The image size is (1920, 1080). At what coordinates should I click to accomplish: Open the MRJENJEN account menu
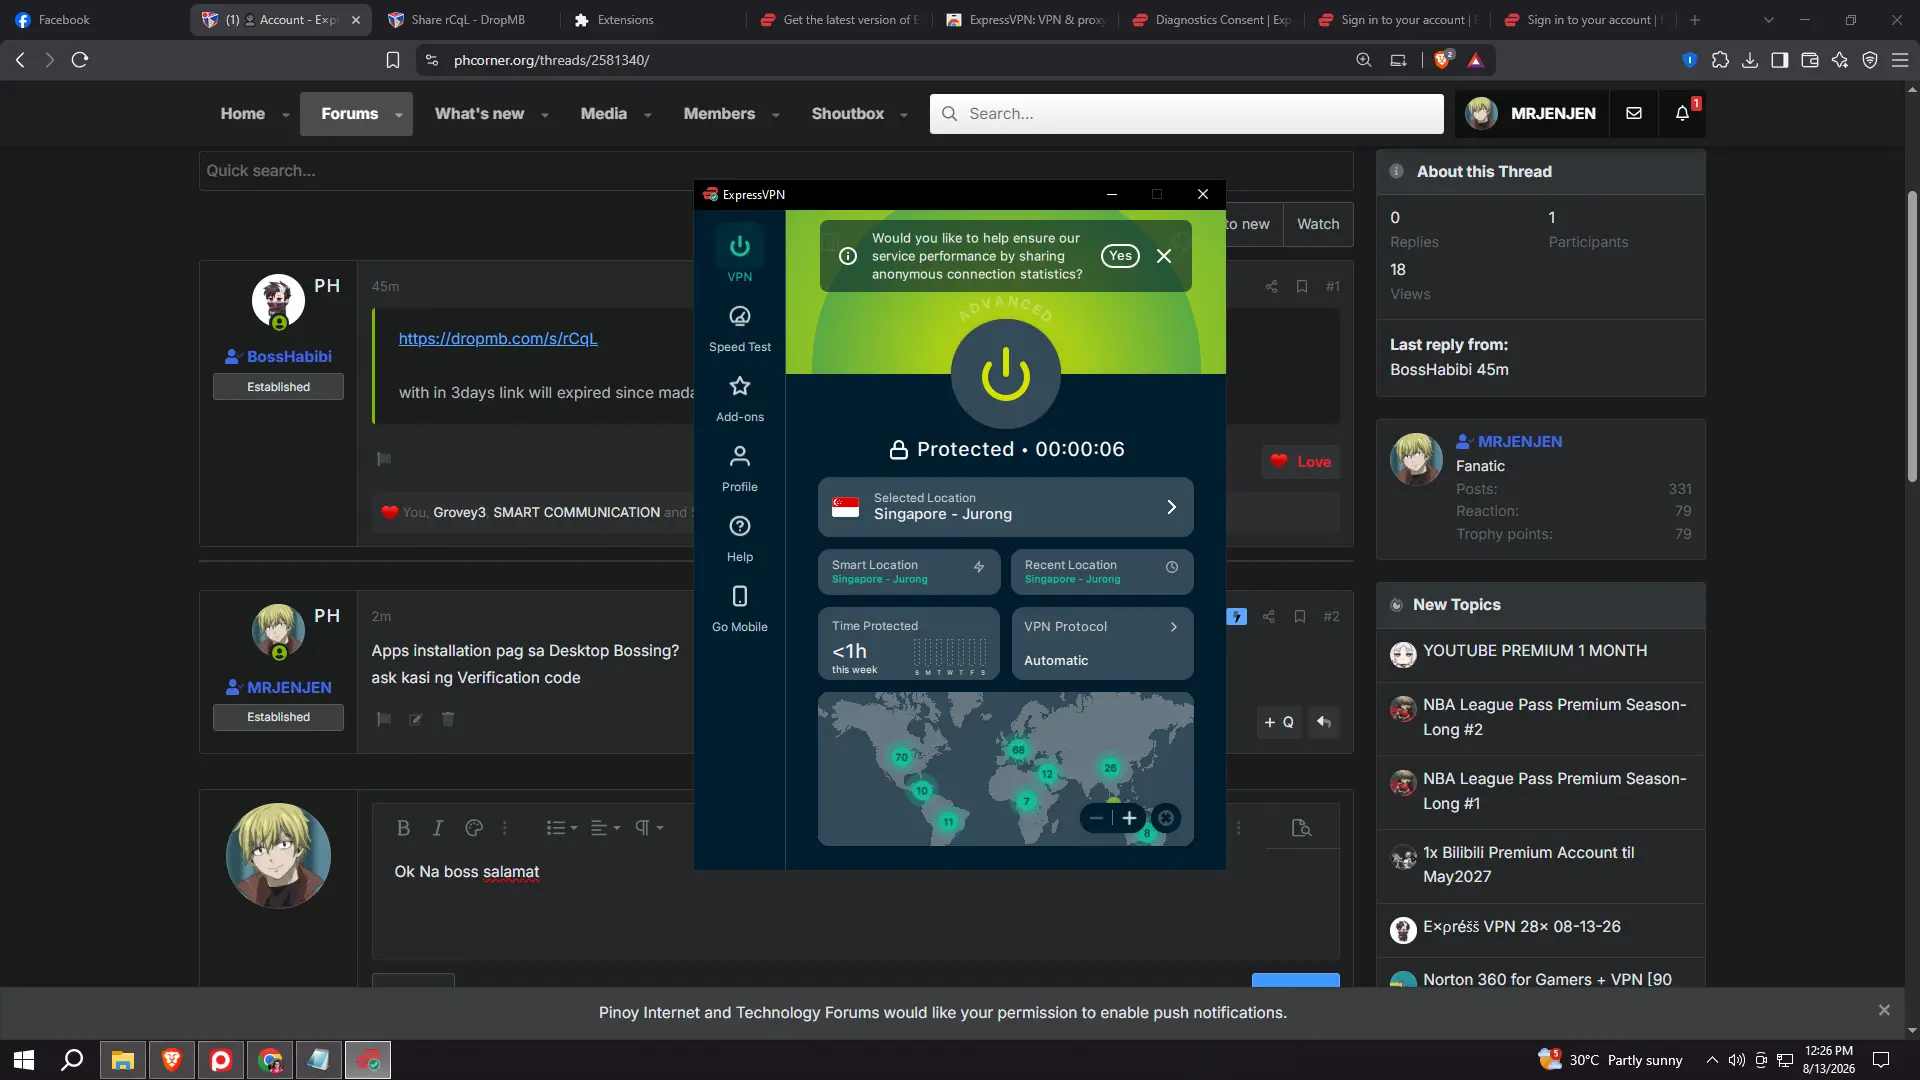[x=1531, y=114]
